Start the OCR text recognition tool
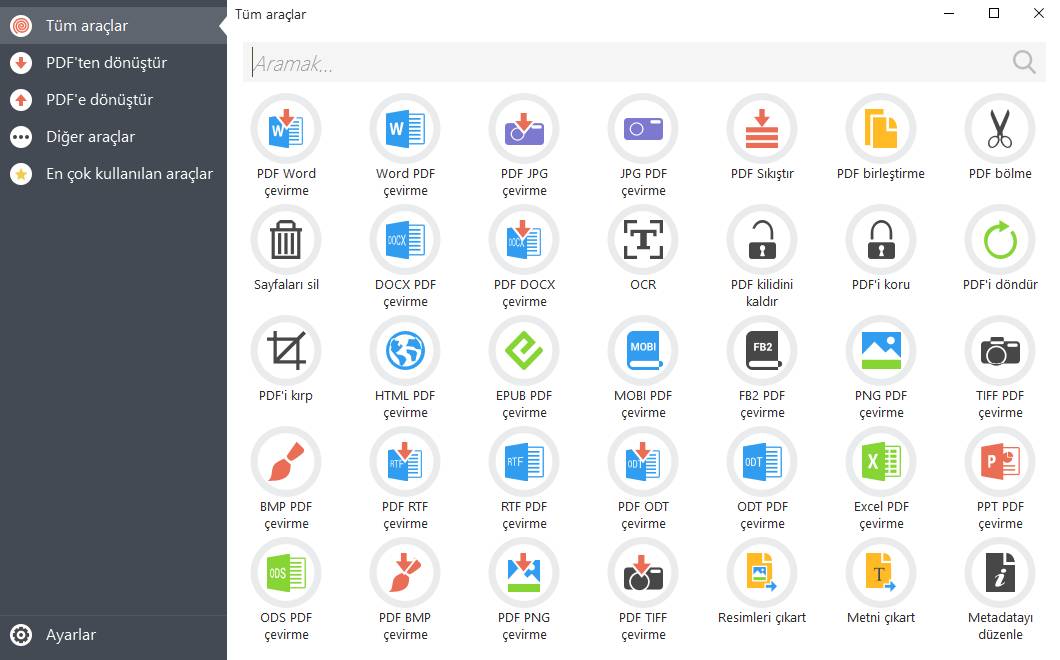1060x660 pixels. [x=643, y=240]
